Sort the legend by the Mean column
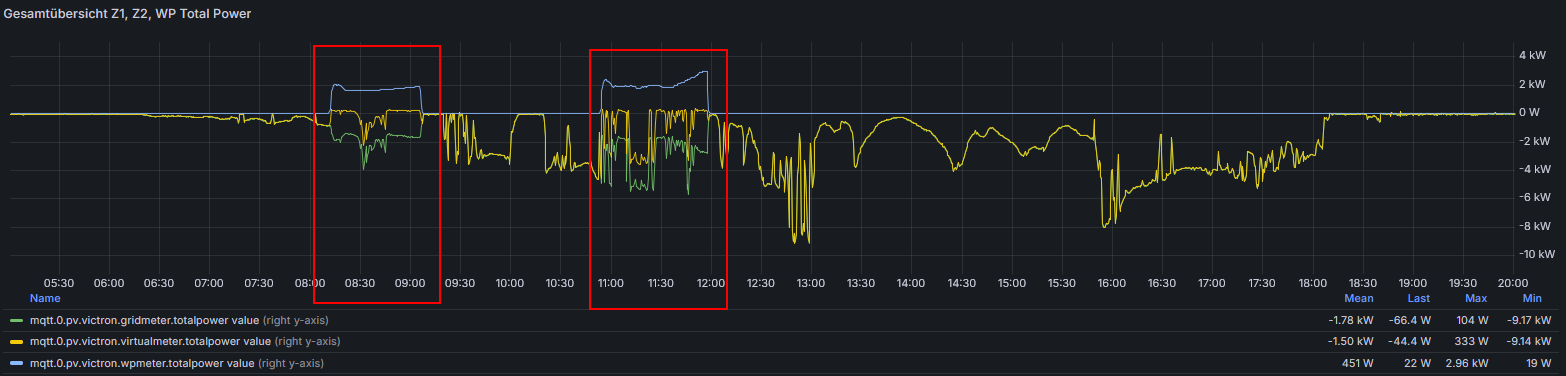 [x=1358, y=298]
